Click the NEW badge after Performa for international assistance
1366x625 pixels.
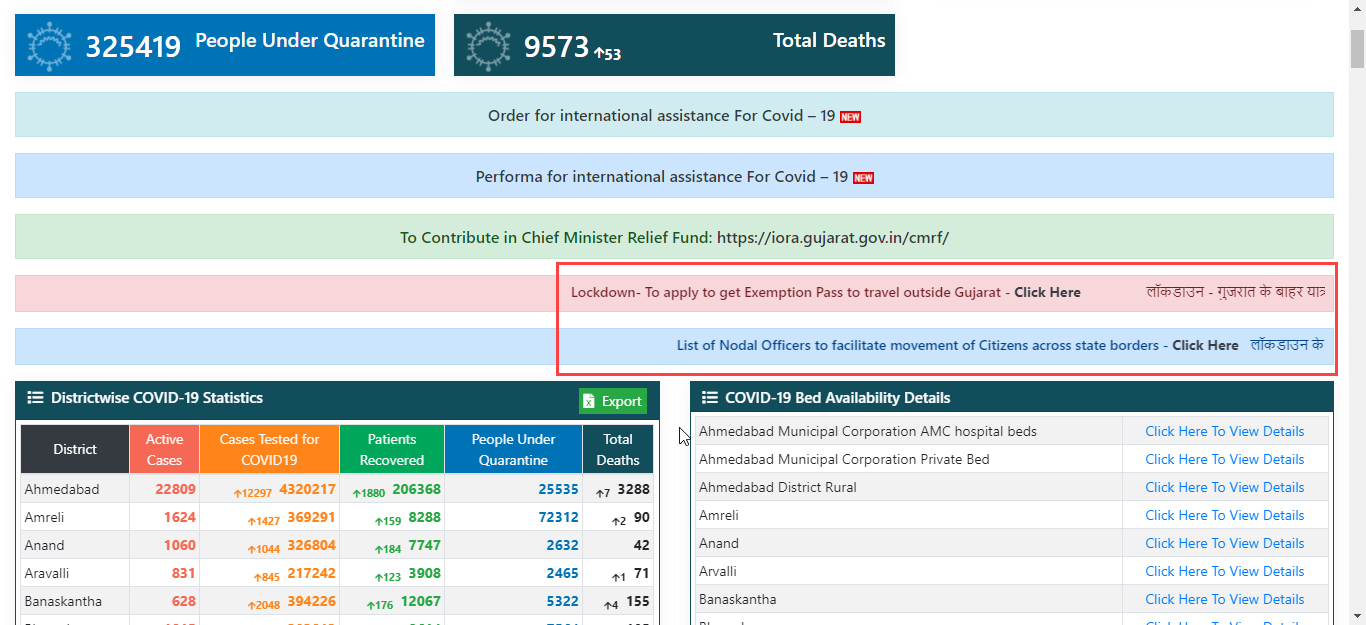pyautogui.click(x=863, y=178)
